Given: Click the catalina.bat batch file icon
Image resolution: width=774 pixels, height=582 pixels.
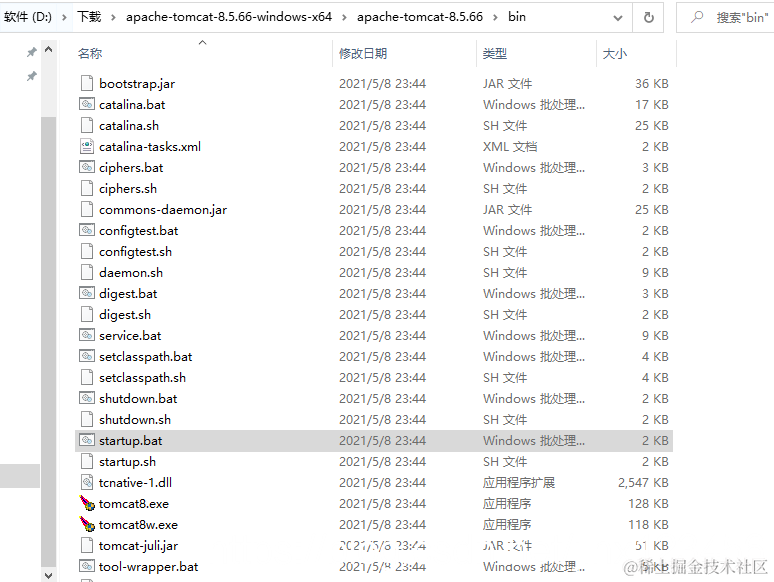Looking at the screenshot, I should pos(87,104).
